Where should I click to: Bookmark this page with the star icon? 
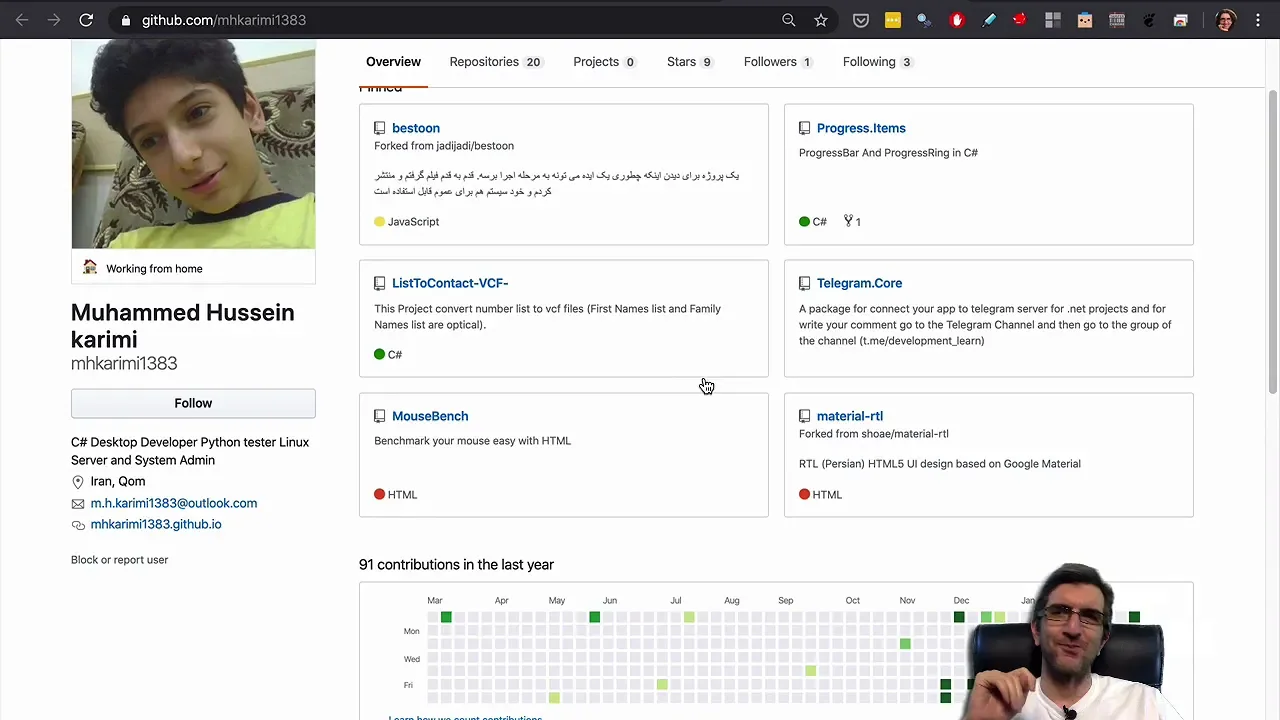821,20
